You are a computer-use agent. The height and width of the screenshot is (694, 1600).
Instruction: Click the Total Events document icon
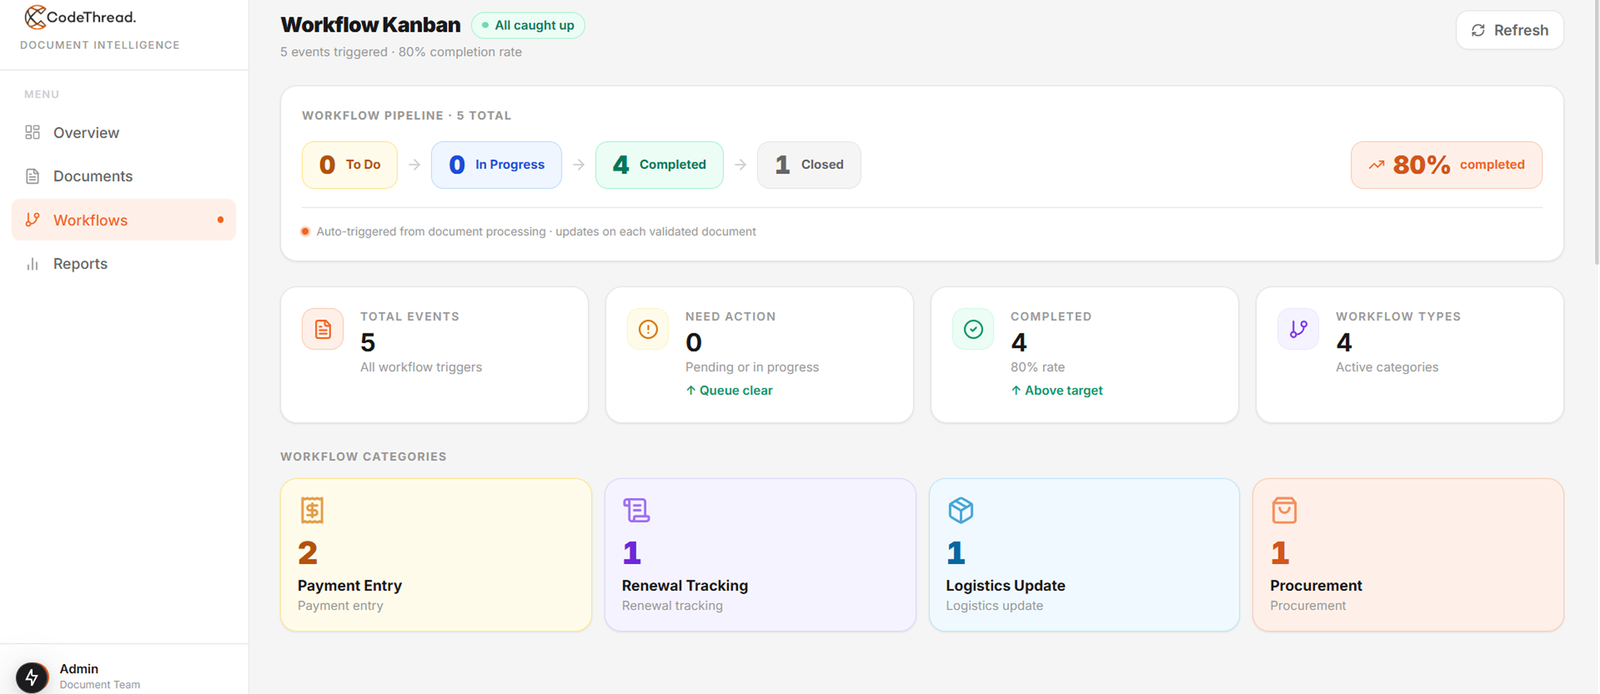coord(323,329)
